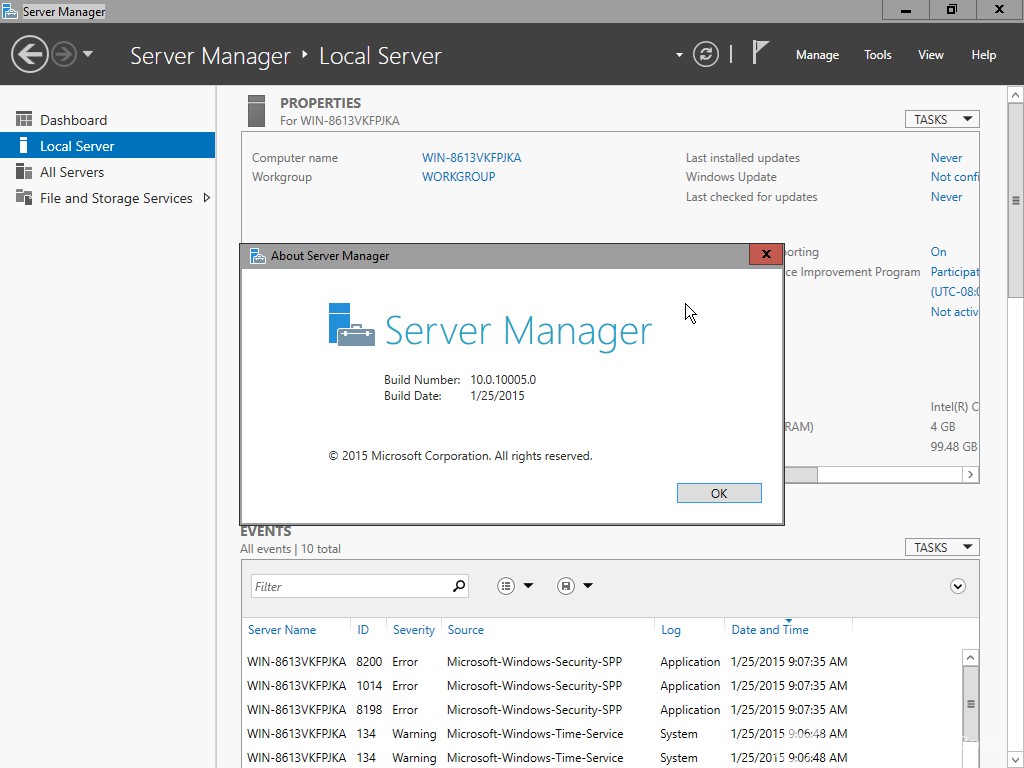This screenshot has height=768, width=1024.
Task: Click the Local Server icon in sidebar
Action: [x=24, y=145]
